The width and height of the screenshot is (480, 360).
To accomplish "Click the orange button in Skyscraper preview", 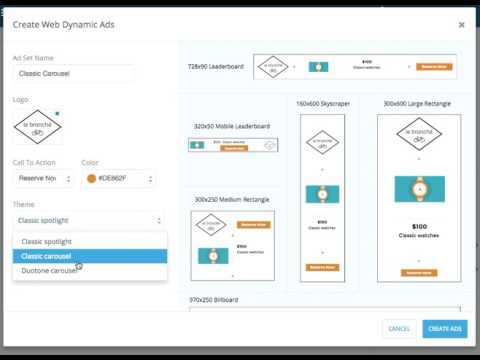I will tap(322, 267).
